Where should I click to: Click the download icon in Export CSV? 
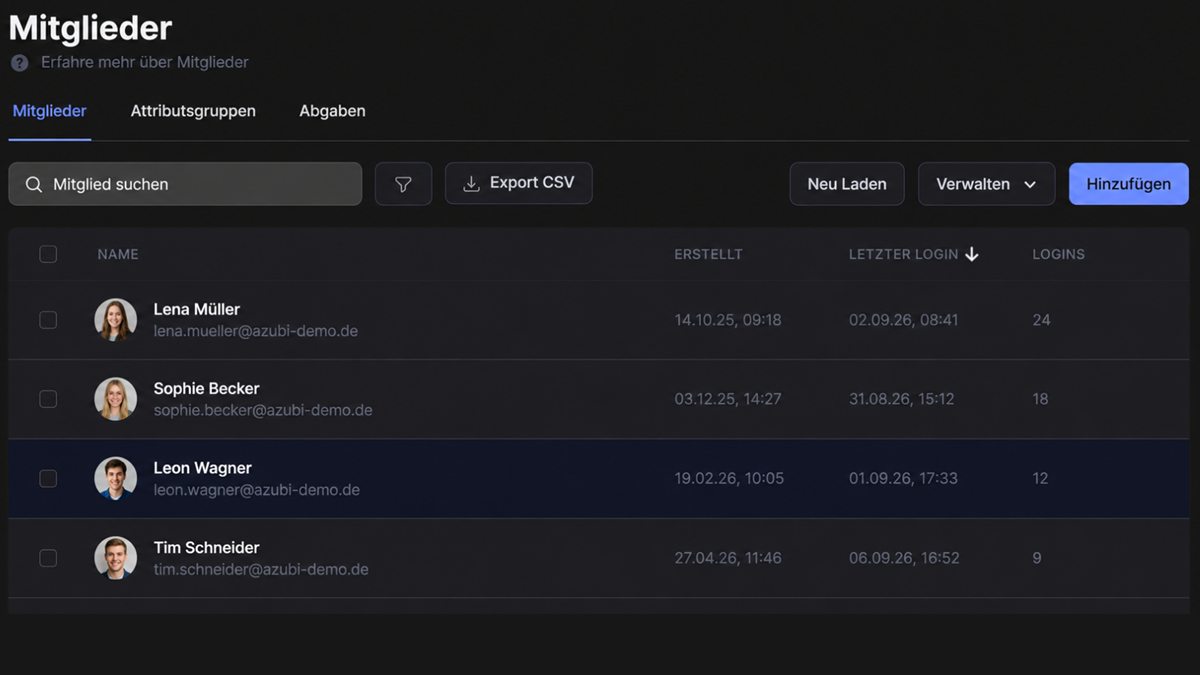point(472,184)
